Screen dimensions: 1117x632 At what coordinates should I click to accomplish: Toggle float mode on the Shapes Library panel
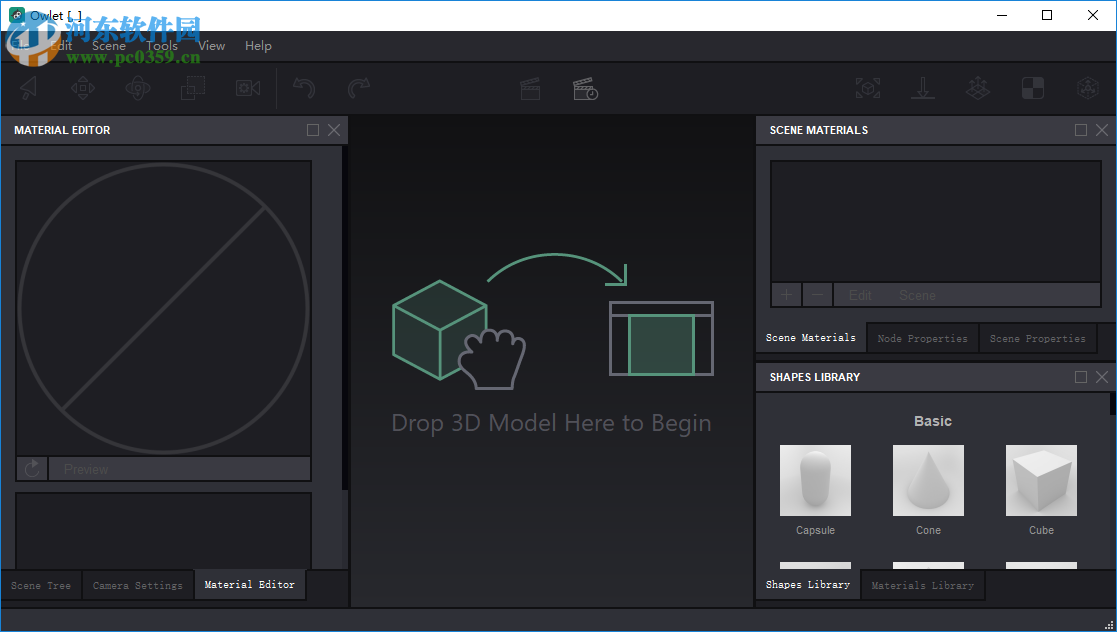(x=1080, y=377)
